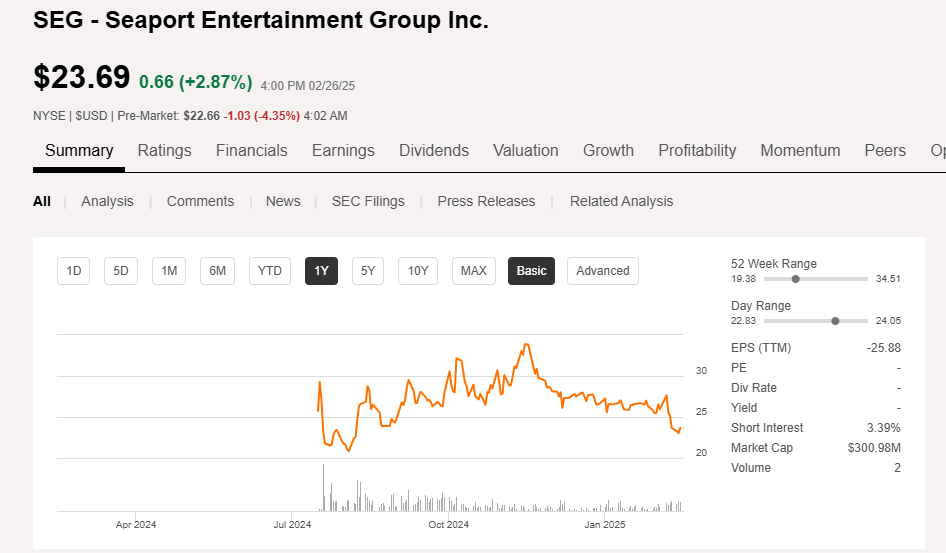This screenshot has width=946, height=553.
Task: Click the Jan 2025 axis label
Action: [605, 525]
